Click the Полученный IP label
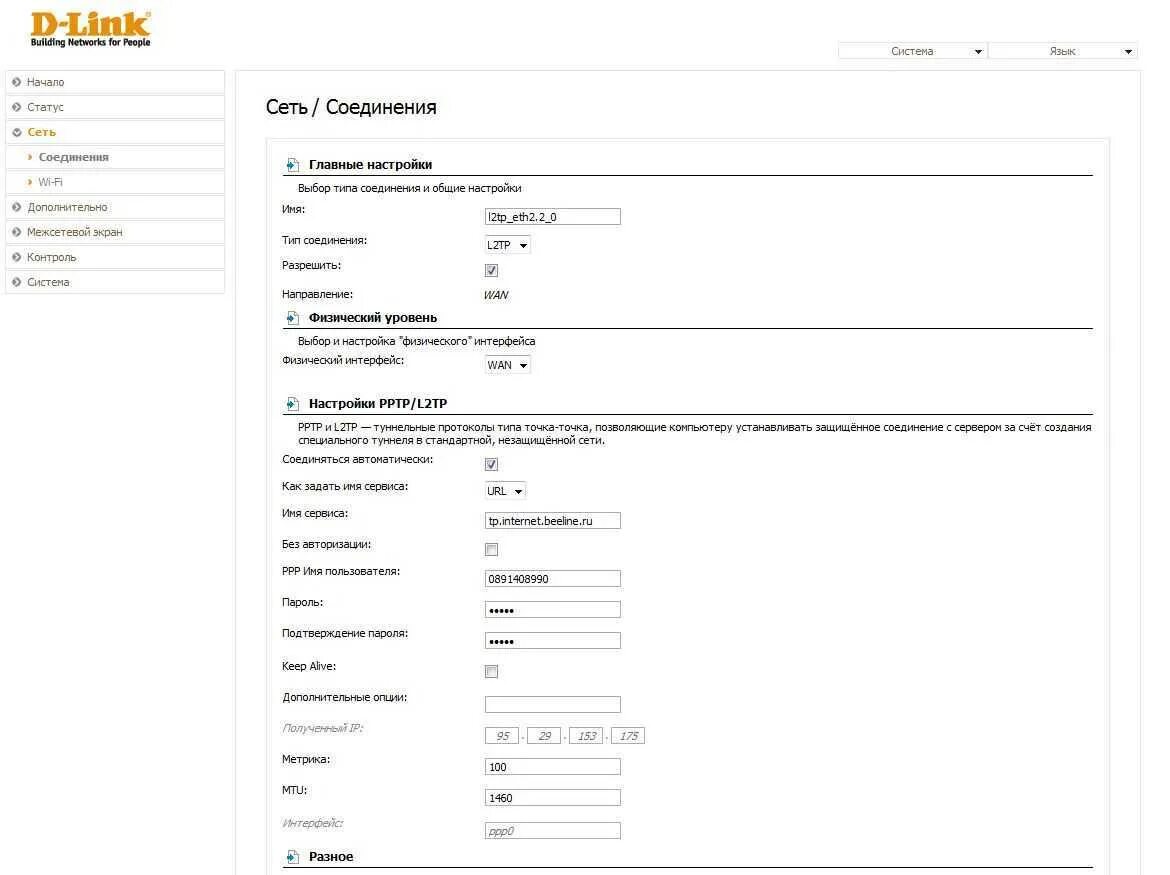 (322, 728)
